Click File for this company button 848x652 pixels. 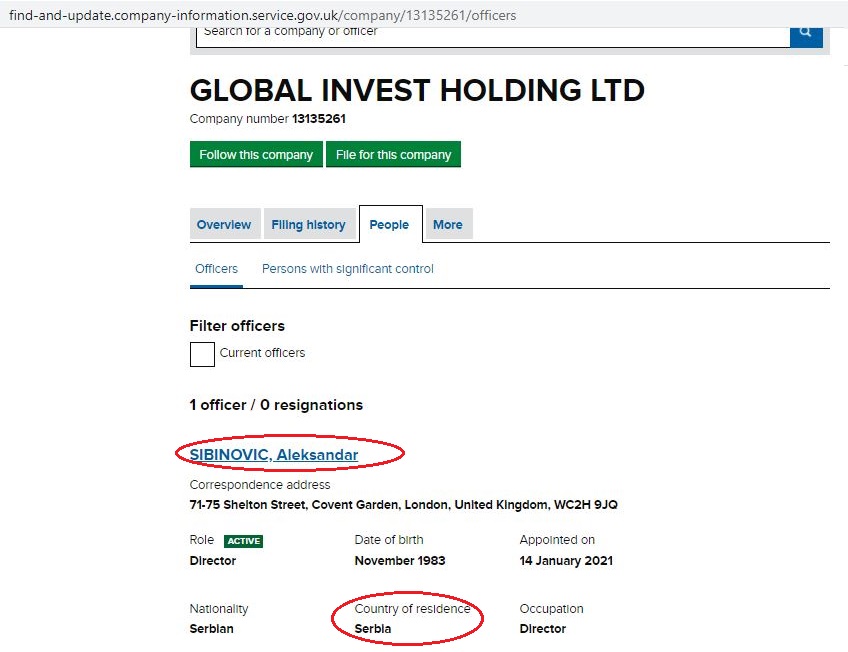click(393, 155)
